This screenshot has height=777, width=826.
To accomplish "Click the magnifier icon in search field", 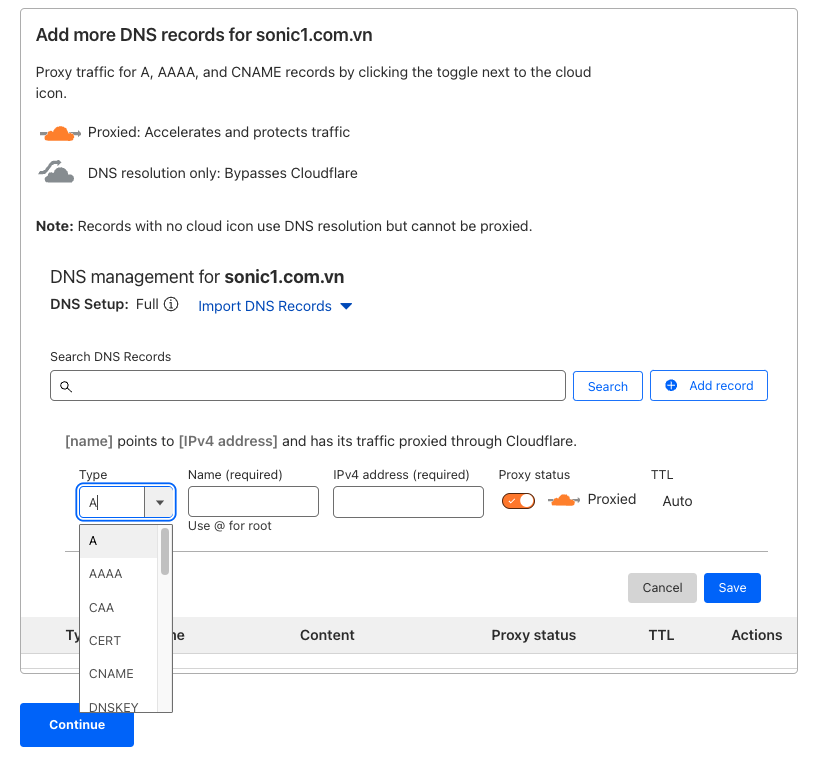I will click(66, 387).
